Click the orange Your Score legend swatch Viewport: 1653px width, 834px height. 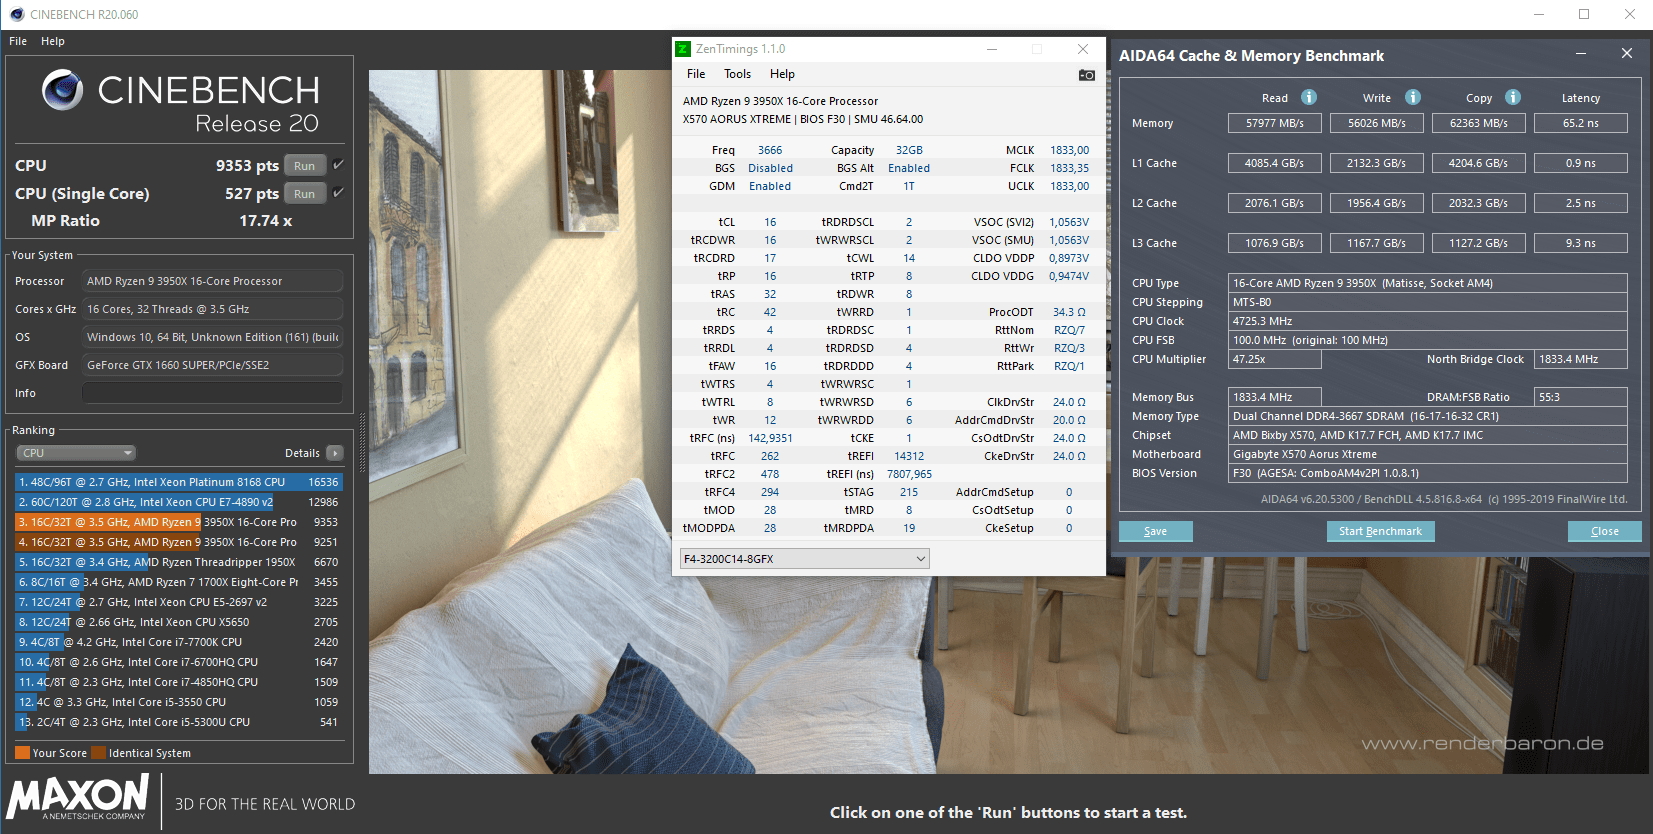tap(23, 753)
